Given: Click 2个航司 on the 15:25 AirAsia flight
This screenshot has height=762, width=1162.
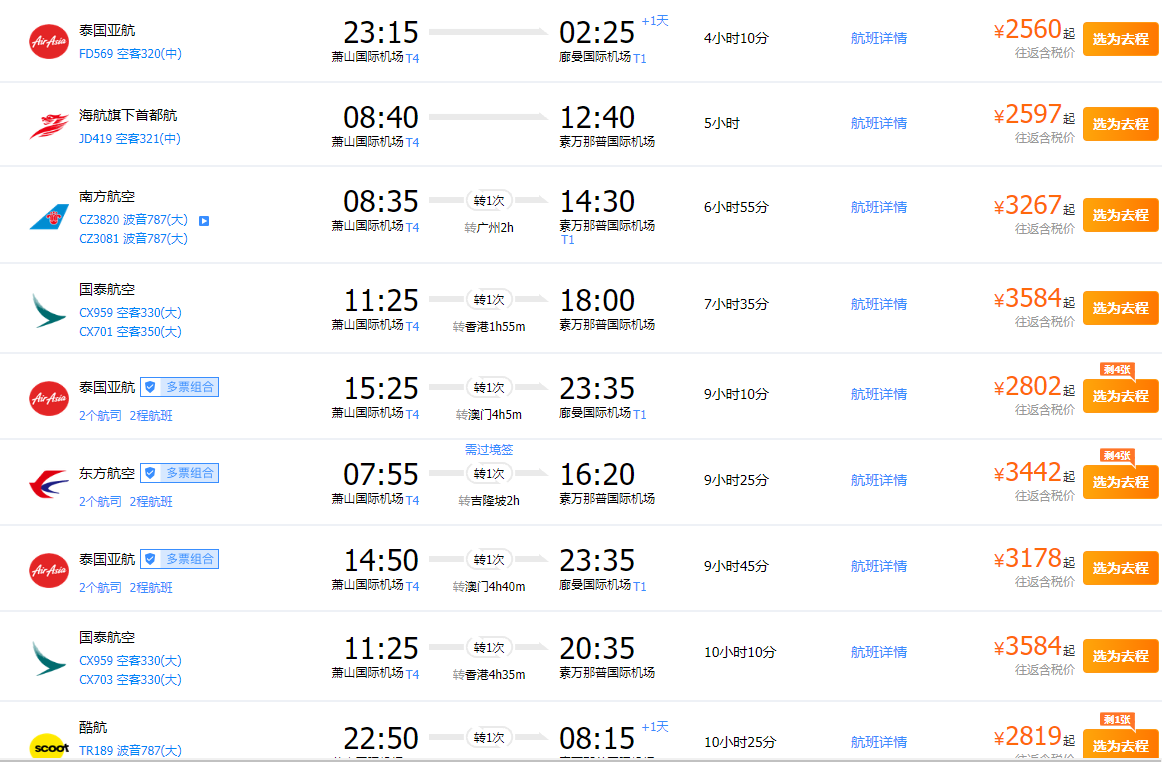Looking at the screenshot, I should click(x=100, y=415).
